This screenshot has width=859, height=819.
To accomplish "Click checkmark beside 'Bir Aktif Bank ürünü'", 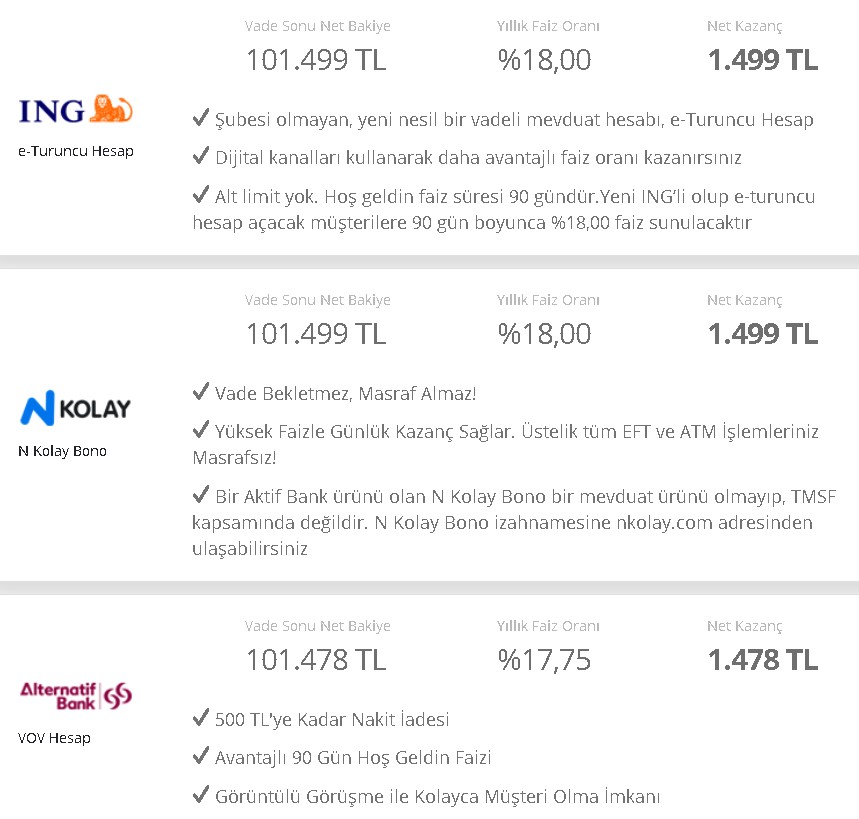I will click(201, 495).
